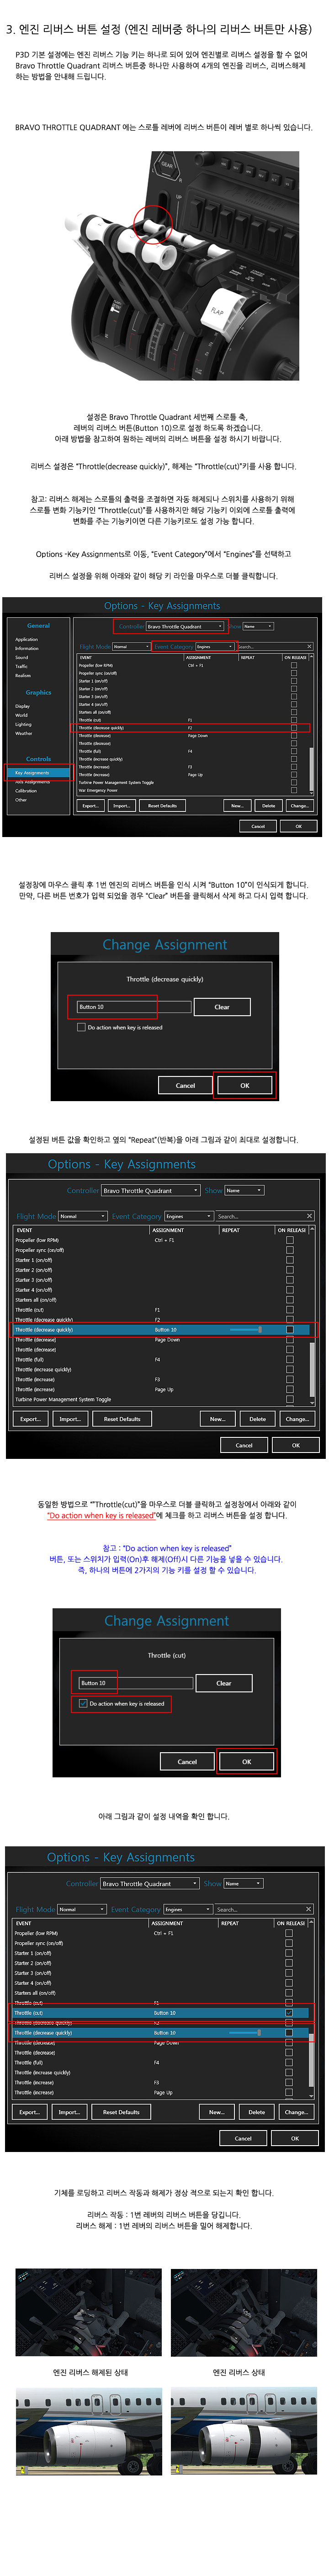Screen dimensions: 329x2576
Task: Open Controller dropdown in last Key Assignments window
Action: (x=150, y=1883)
